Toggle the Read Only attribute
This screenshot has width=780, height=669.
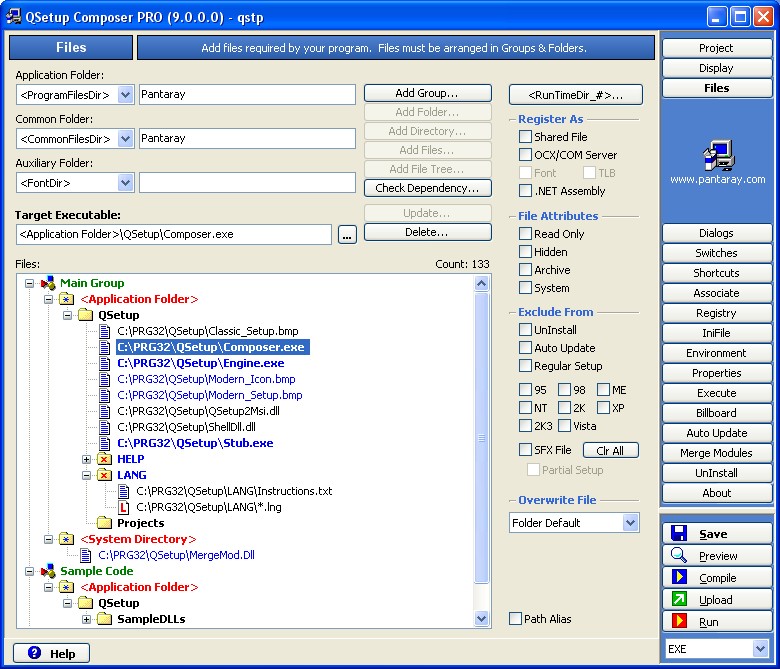(x=525, y=234)
